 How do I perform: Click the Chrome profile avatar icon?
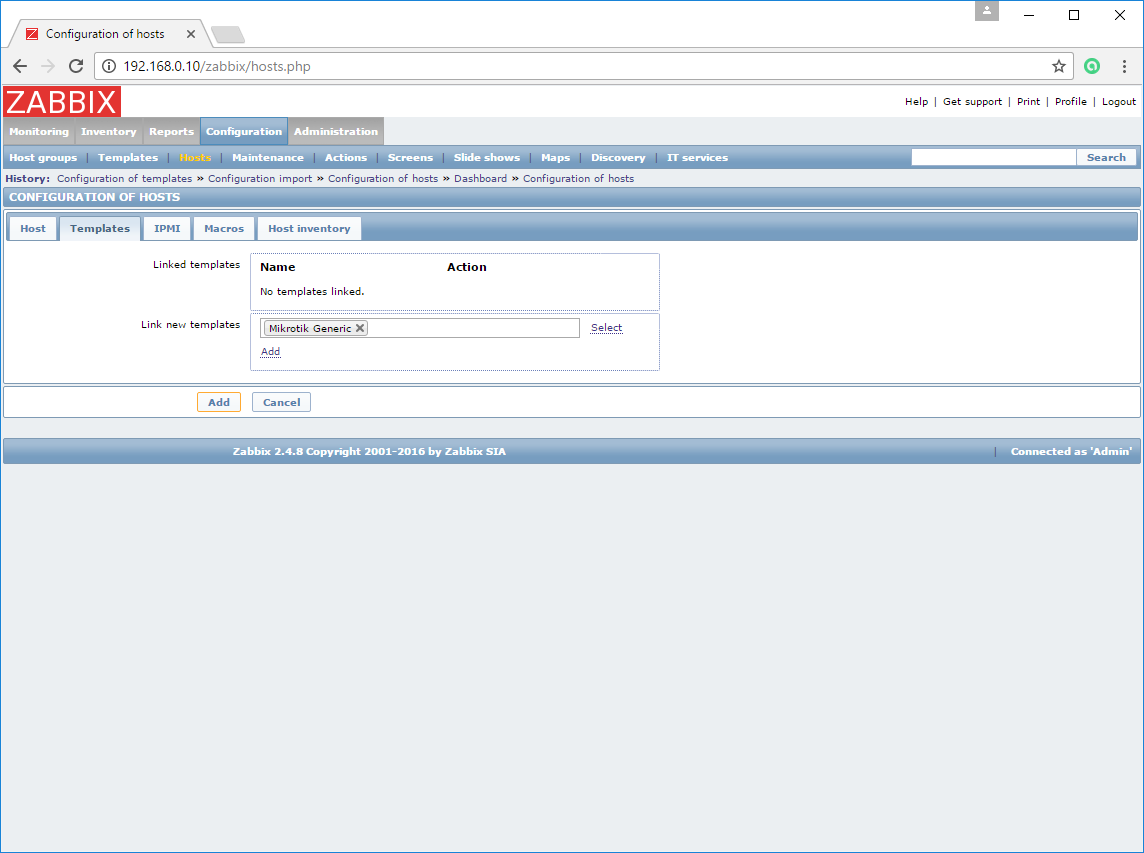point(986,11)
